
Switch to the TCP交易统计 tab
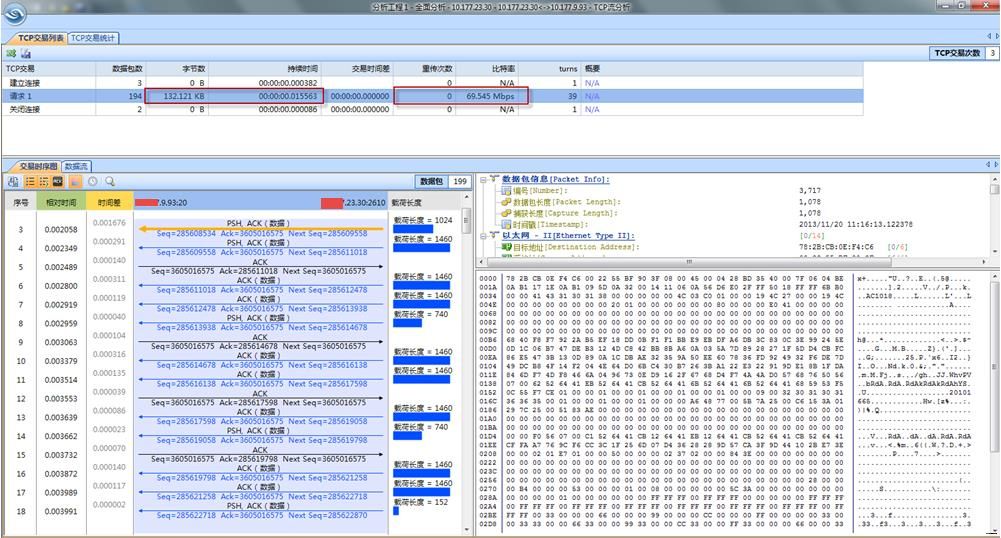[x=93, y=38]
